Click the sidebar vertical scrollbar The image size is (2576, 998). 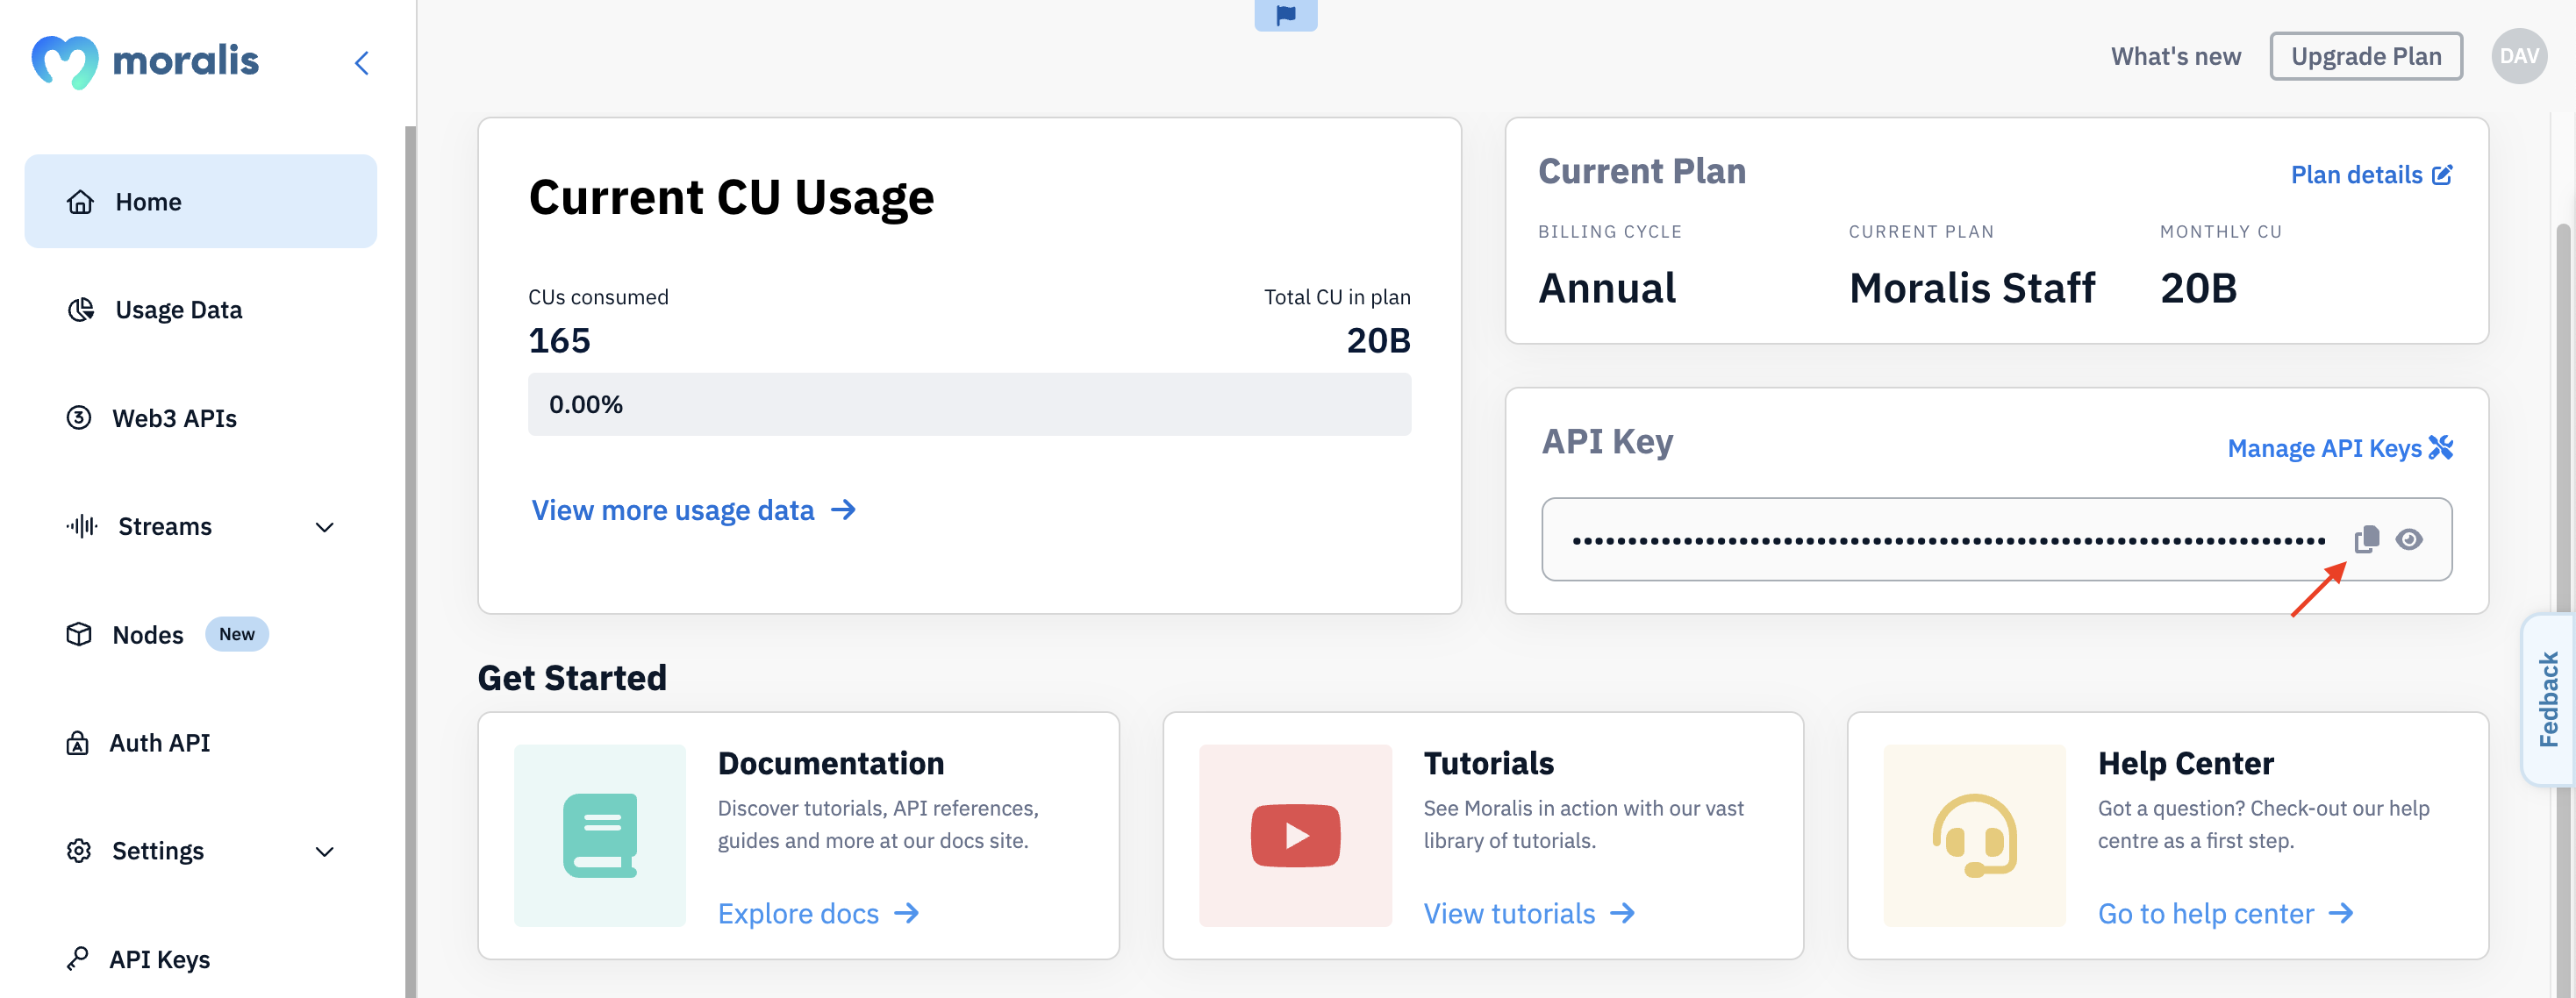410,561
